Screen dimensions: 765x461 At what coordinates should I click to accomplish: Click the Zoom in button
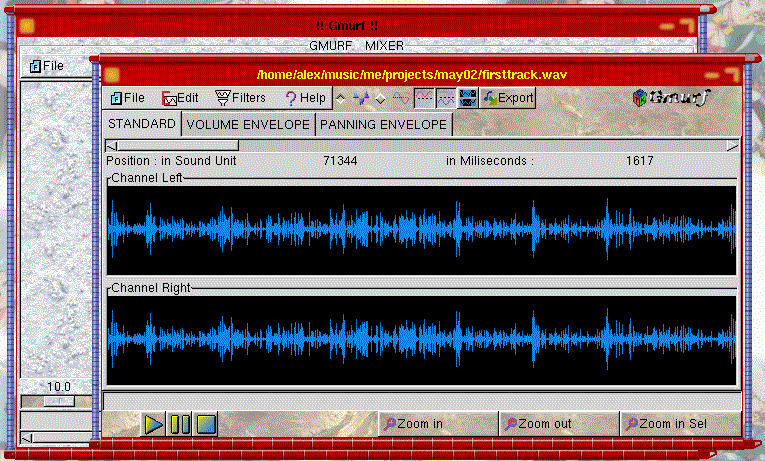(437, 424)
